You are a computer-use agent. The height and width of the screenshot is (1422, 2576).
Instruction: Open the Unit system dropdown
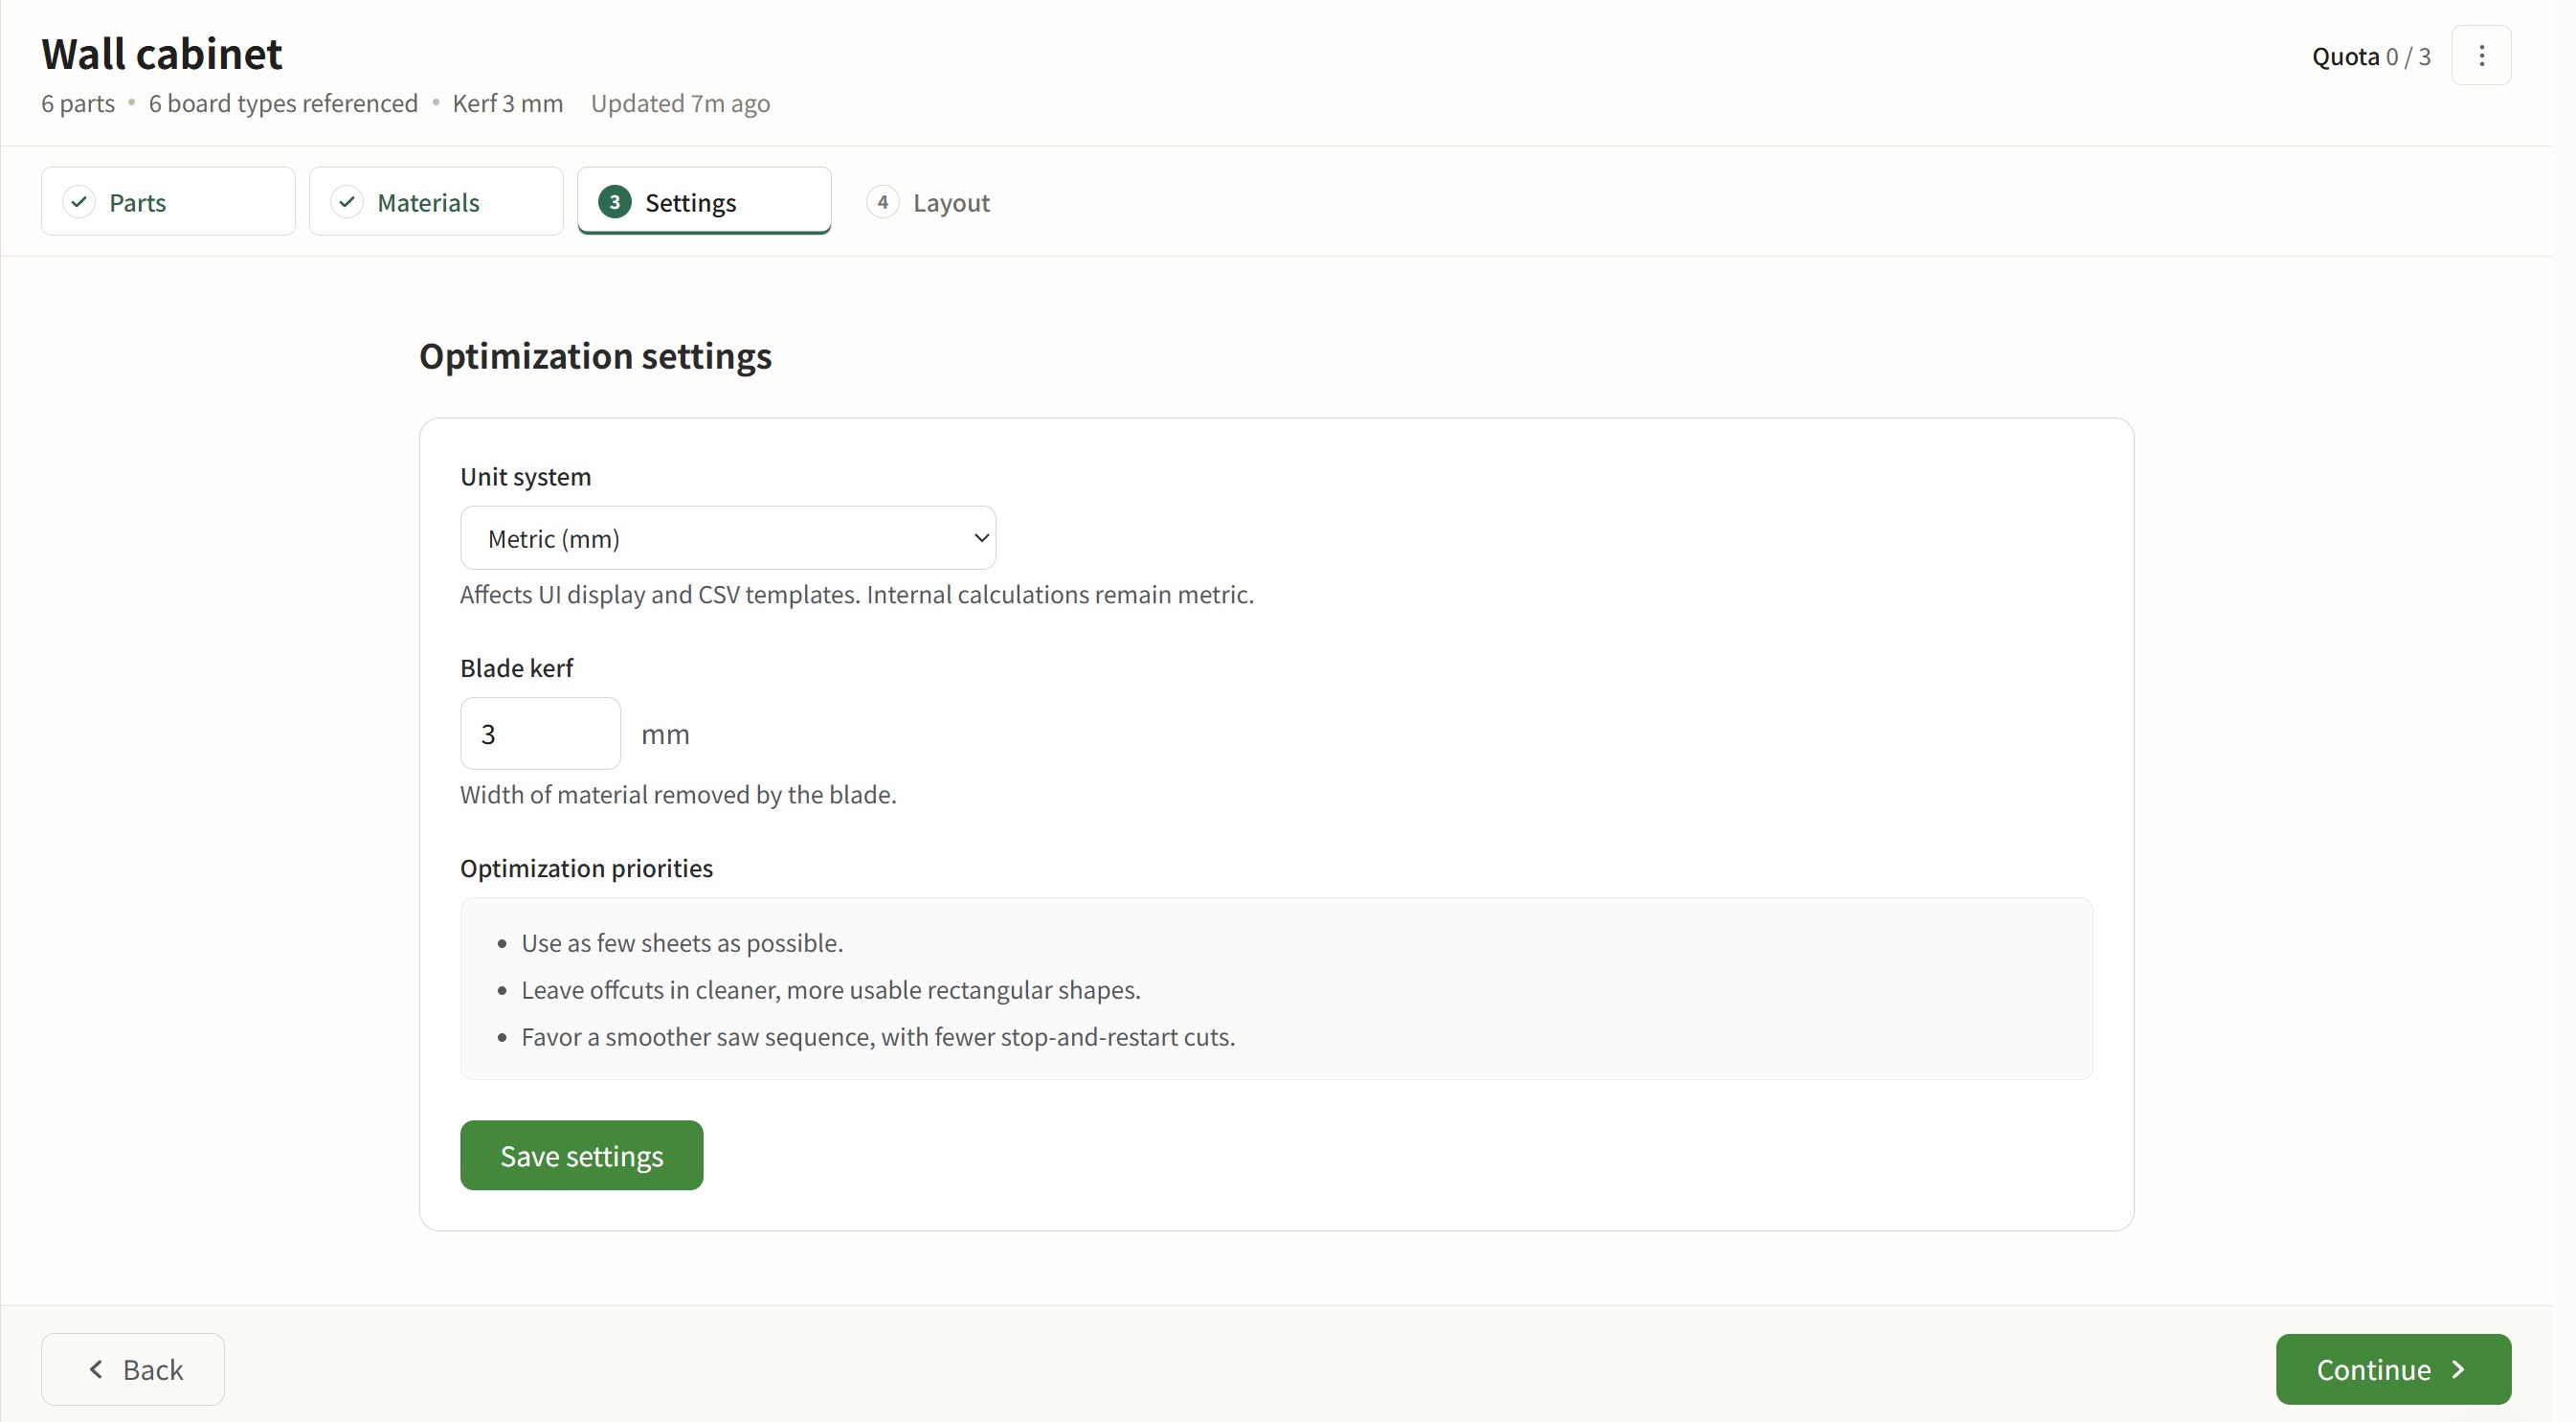click(x=727, y=538)
